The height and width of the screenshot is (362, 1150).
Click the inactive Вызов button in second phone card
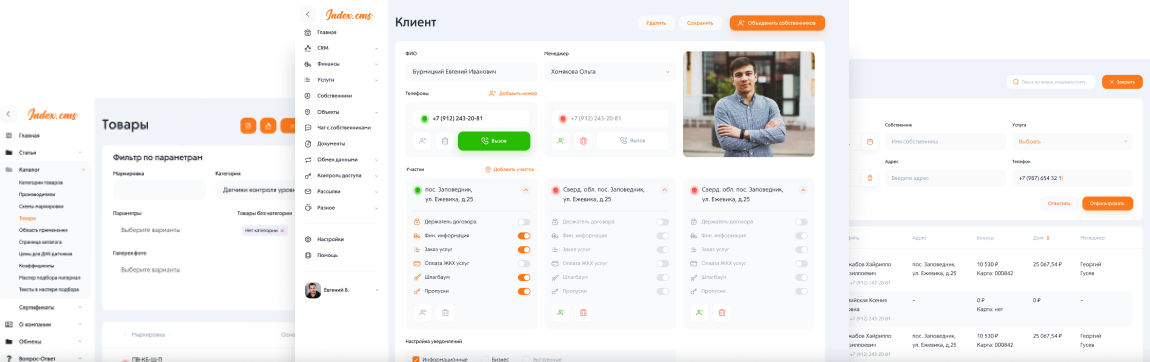click(632, 141)
